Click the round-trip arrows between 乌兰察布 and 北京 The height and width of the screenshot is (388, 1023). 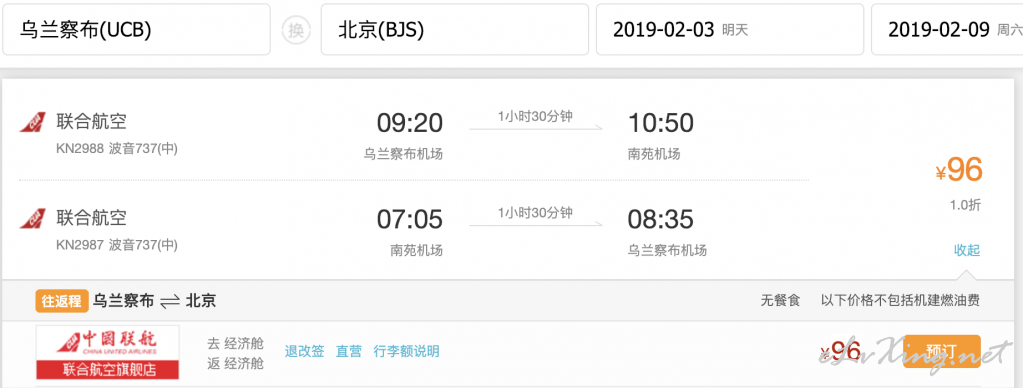pos(170,301)
